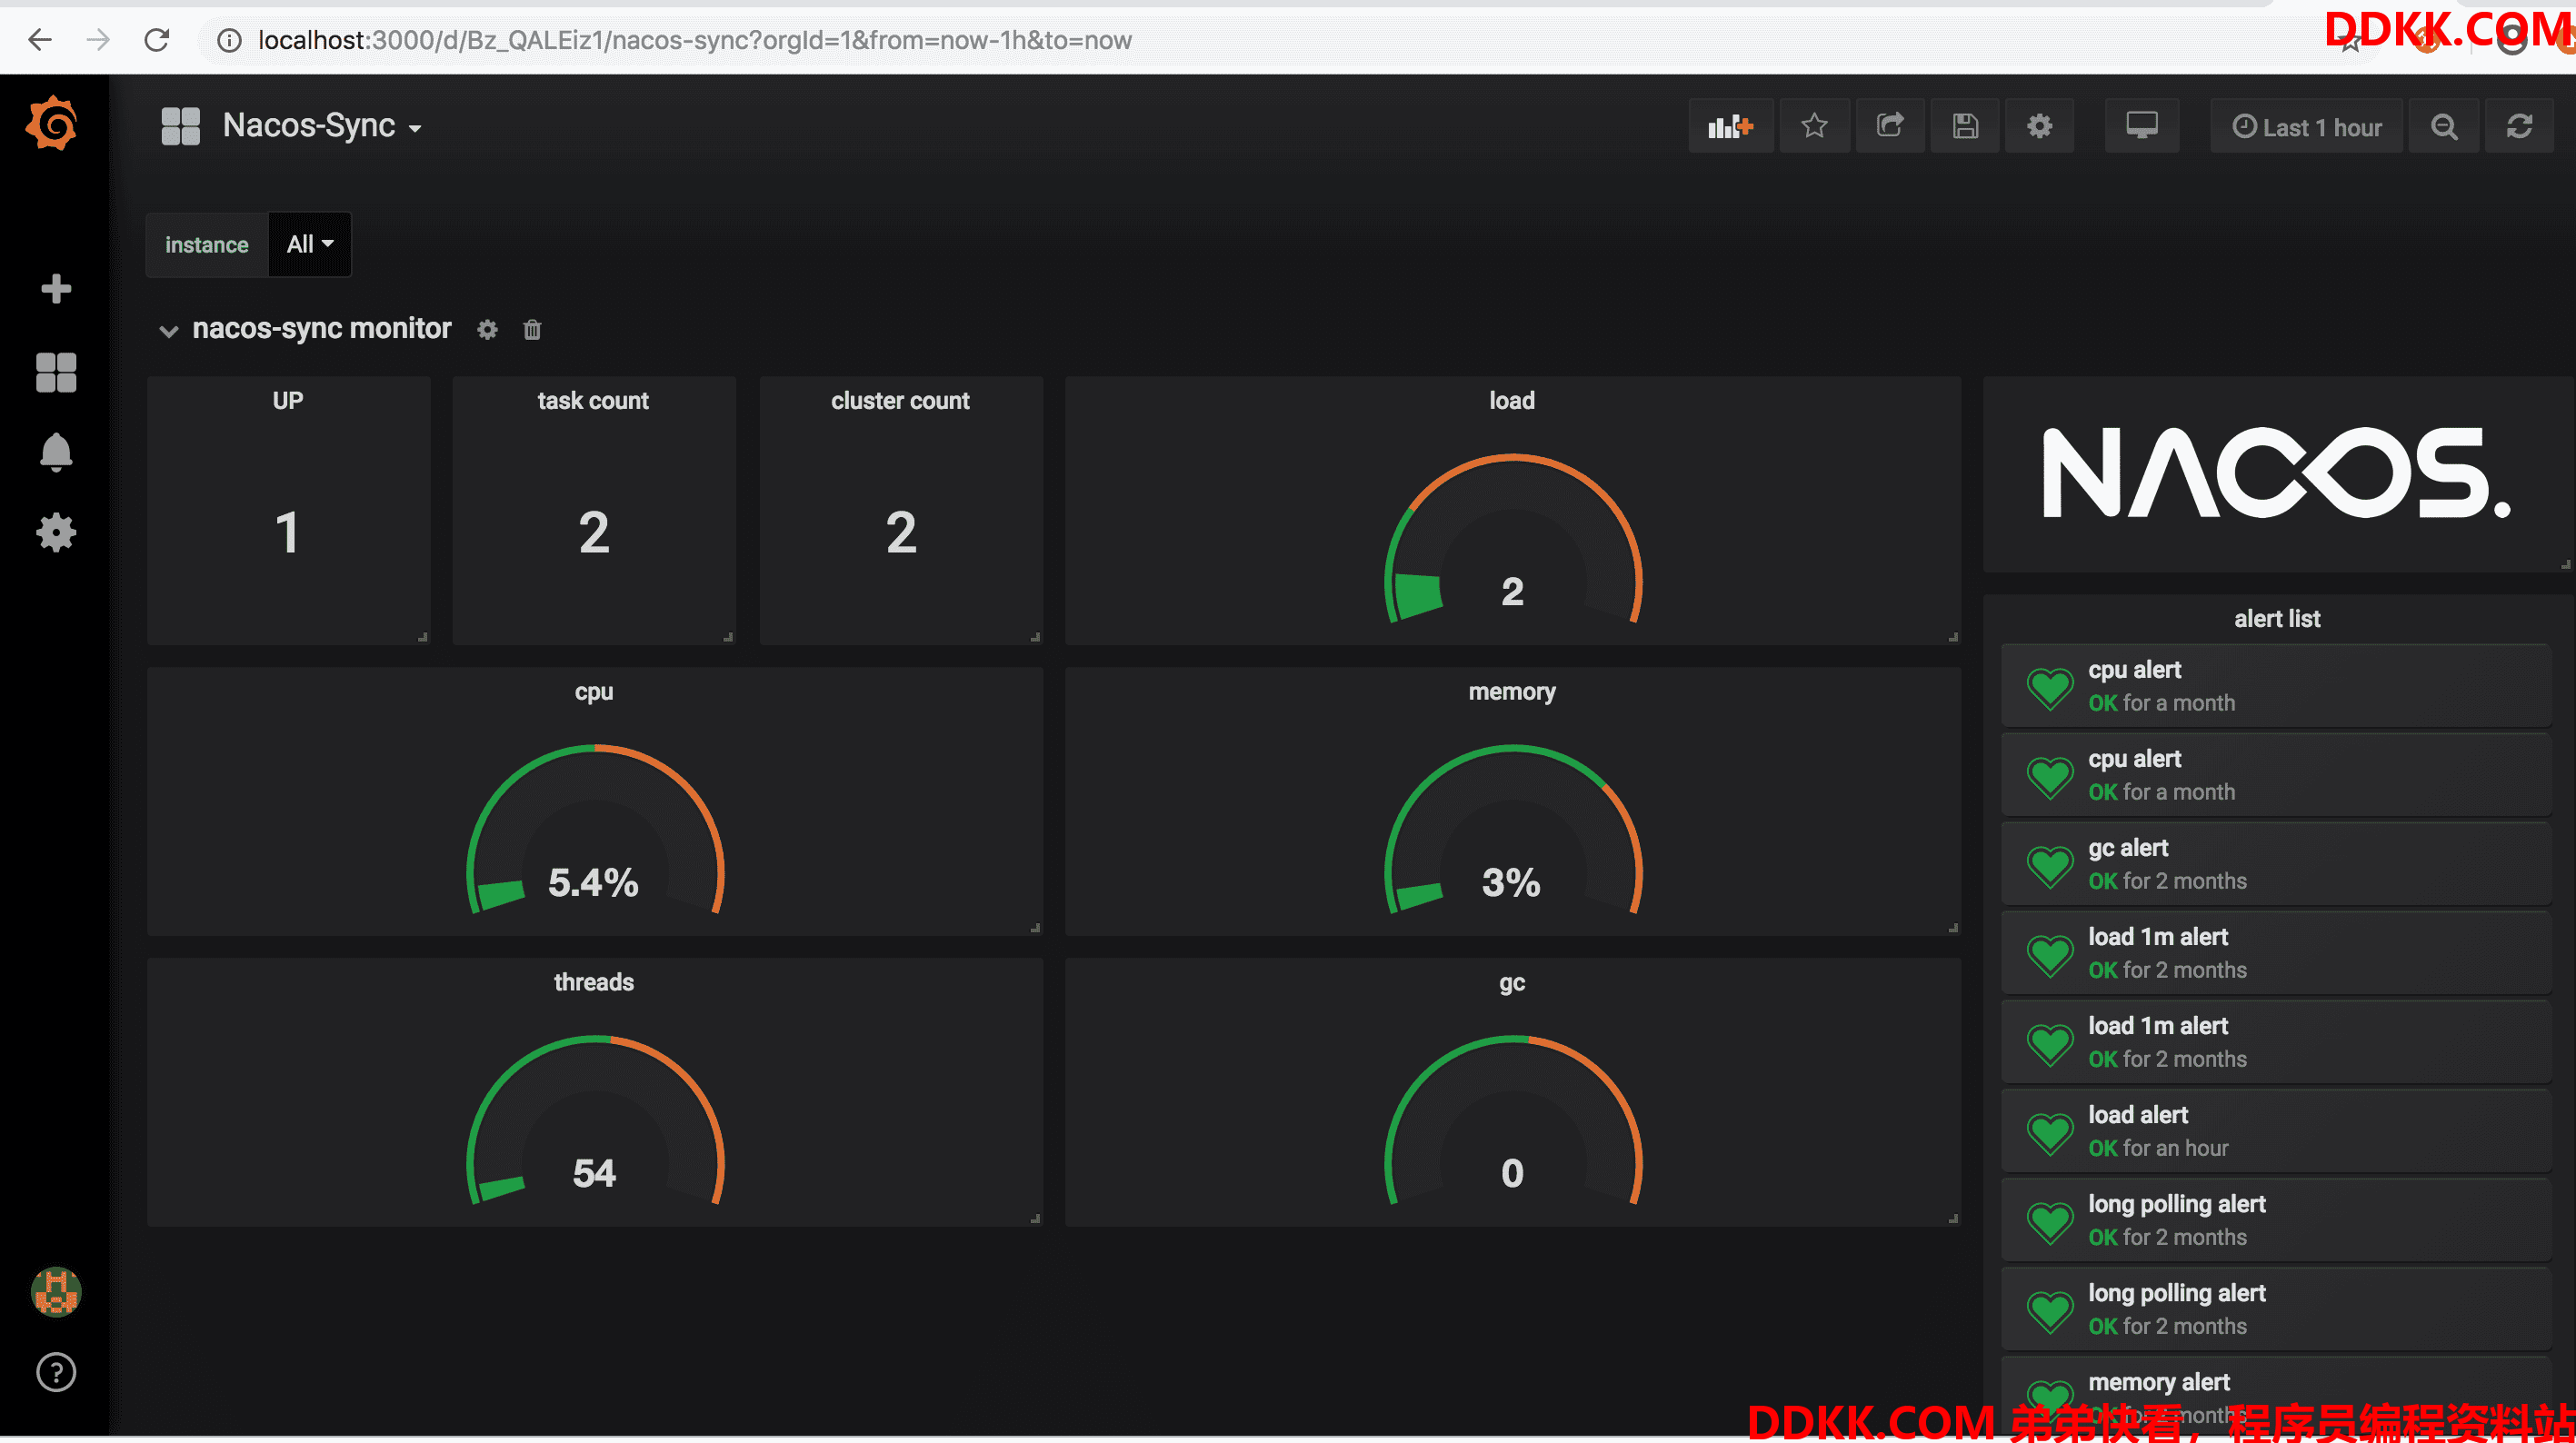This screenshot has height=1443, width=2576.
Task: Open the threads panel title menu
Action: (x=594, y=982)
